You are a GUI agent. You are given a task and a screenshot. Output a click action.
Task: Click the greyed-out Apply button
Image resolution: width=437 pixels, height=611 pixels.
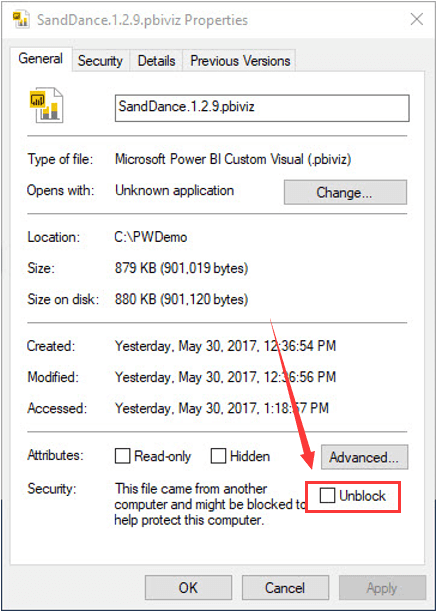(x=382, y=588)
